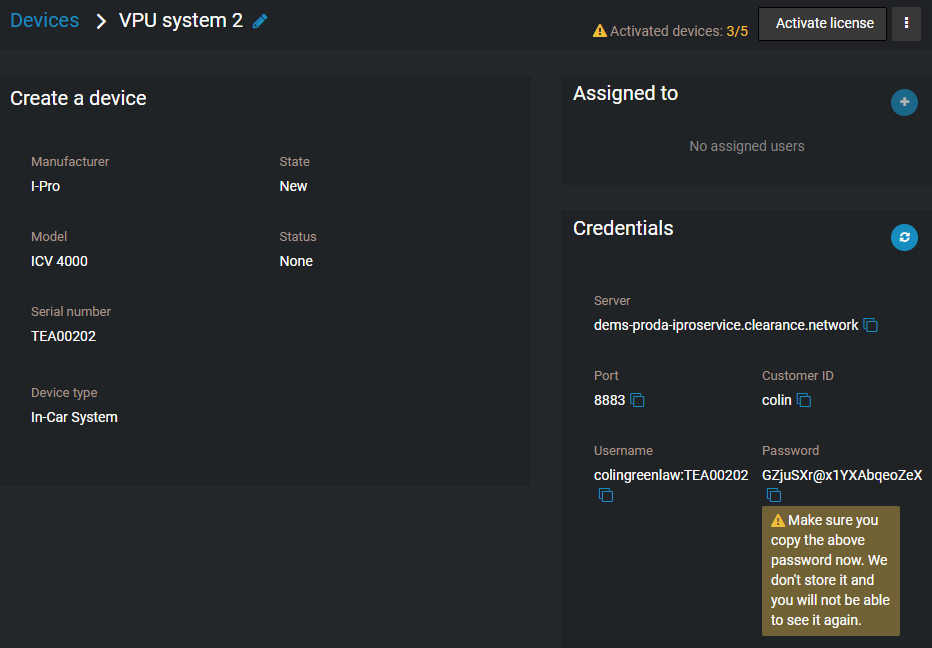Click the No assigned users message
This screenshot has width=932, height=648.
coord(747,146)
